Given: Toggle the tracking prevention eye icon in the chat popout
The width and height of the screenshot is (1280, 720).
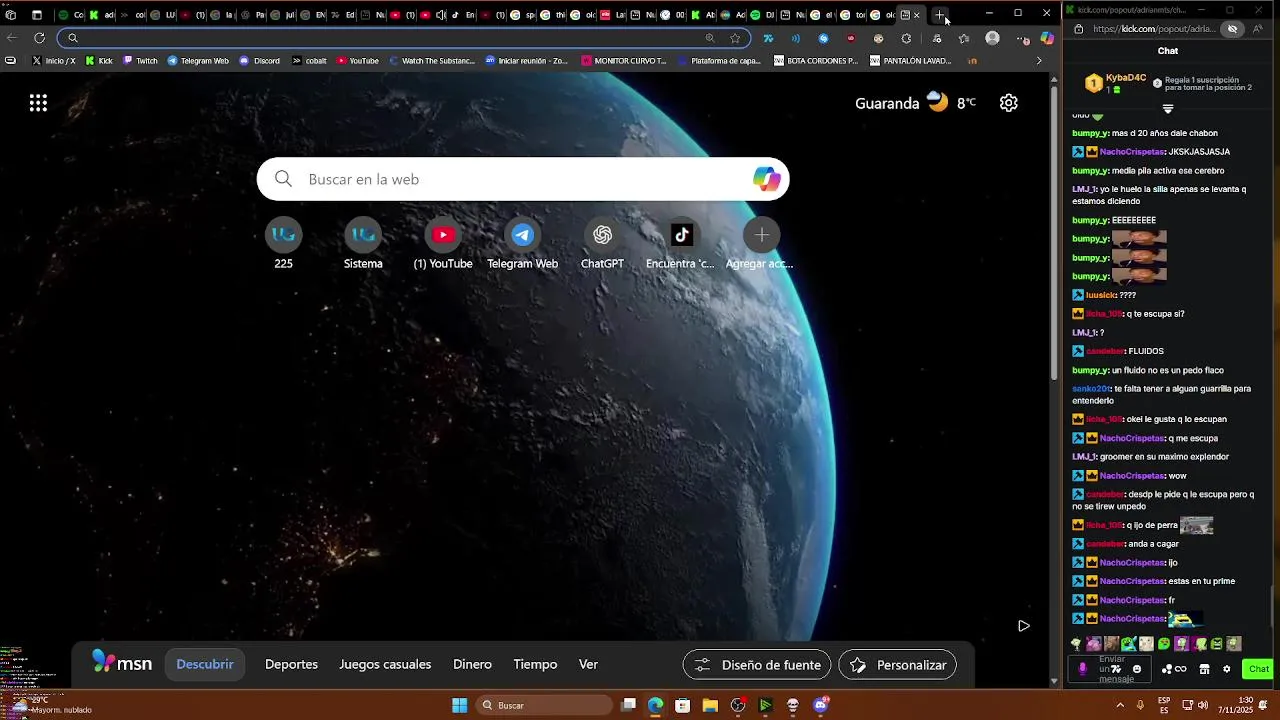Looking at the screenshot, I should coord(1232,29).
